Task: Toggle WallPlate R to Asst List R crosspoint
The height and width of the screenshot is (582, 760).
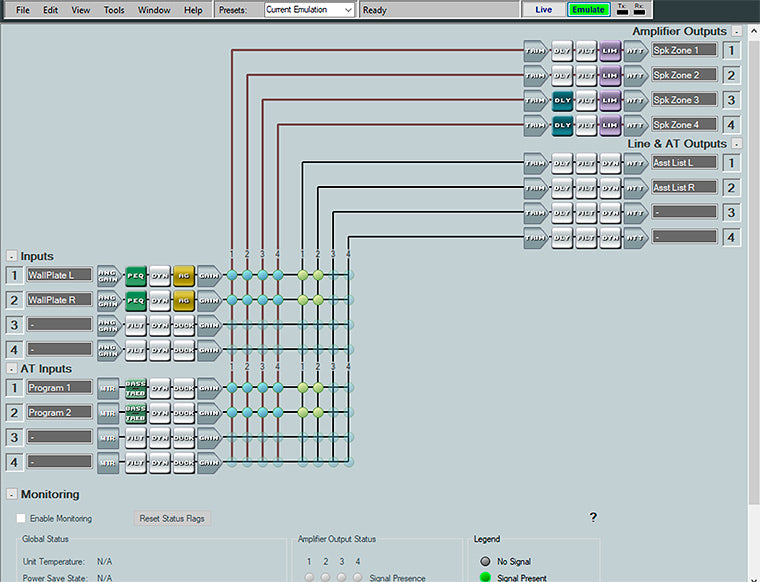Action: [x=318, y=300]
